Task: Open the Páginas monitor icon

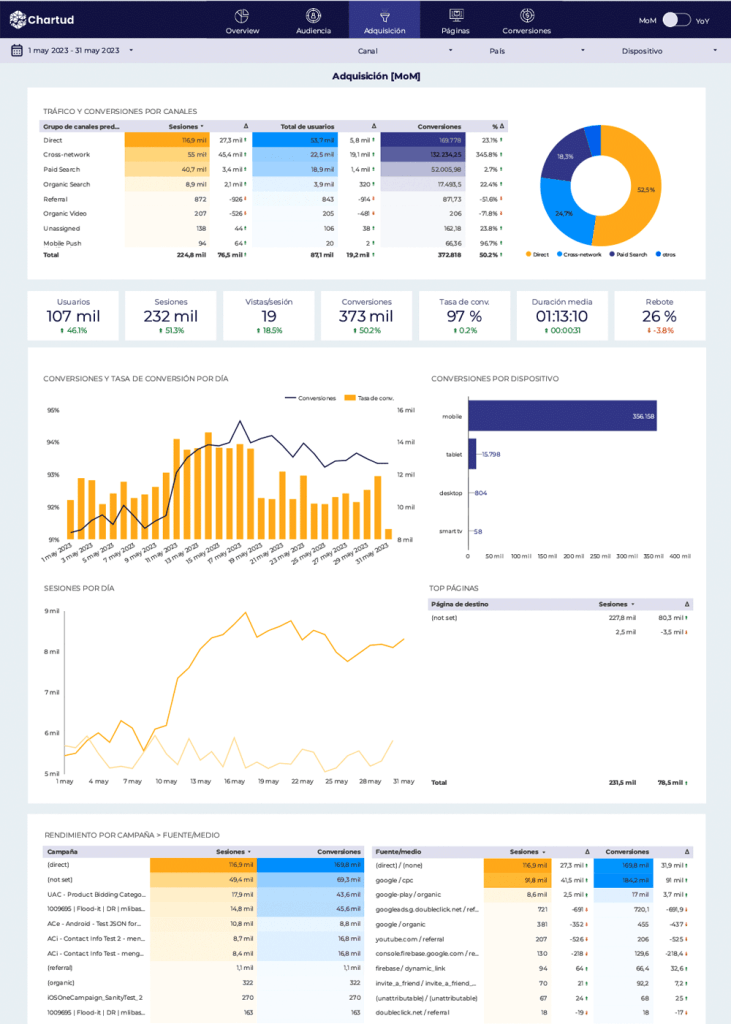Action: [x=456, y=16]
